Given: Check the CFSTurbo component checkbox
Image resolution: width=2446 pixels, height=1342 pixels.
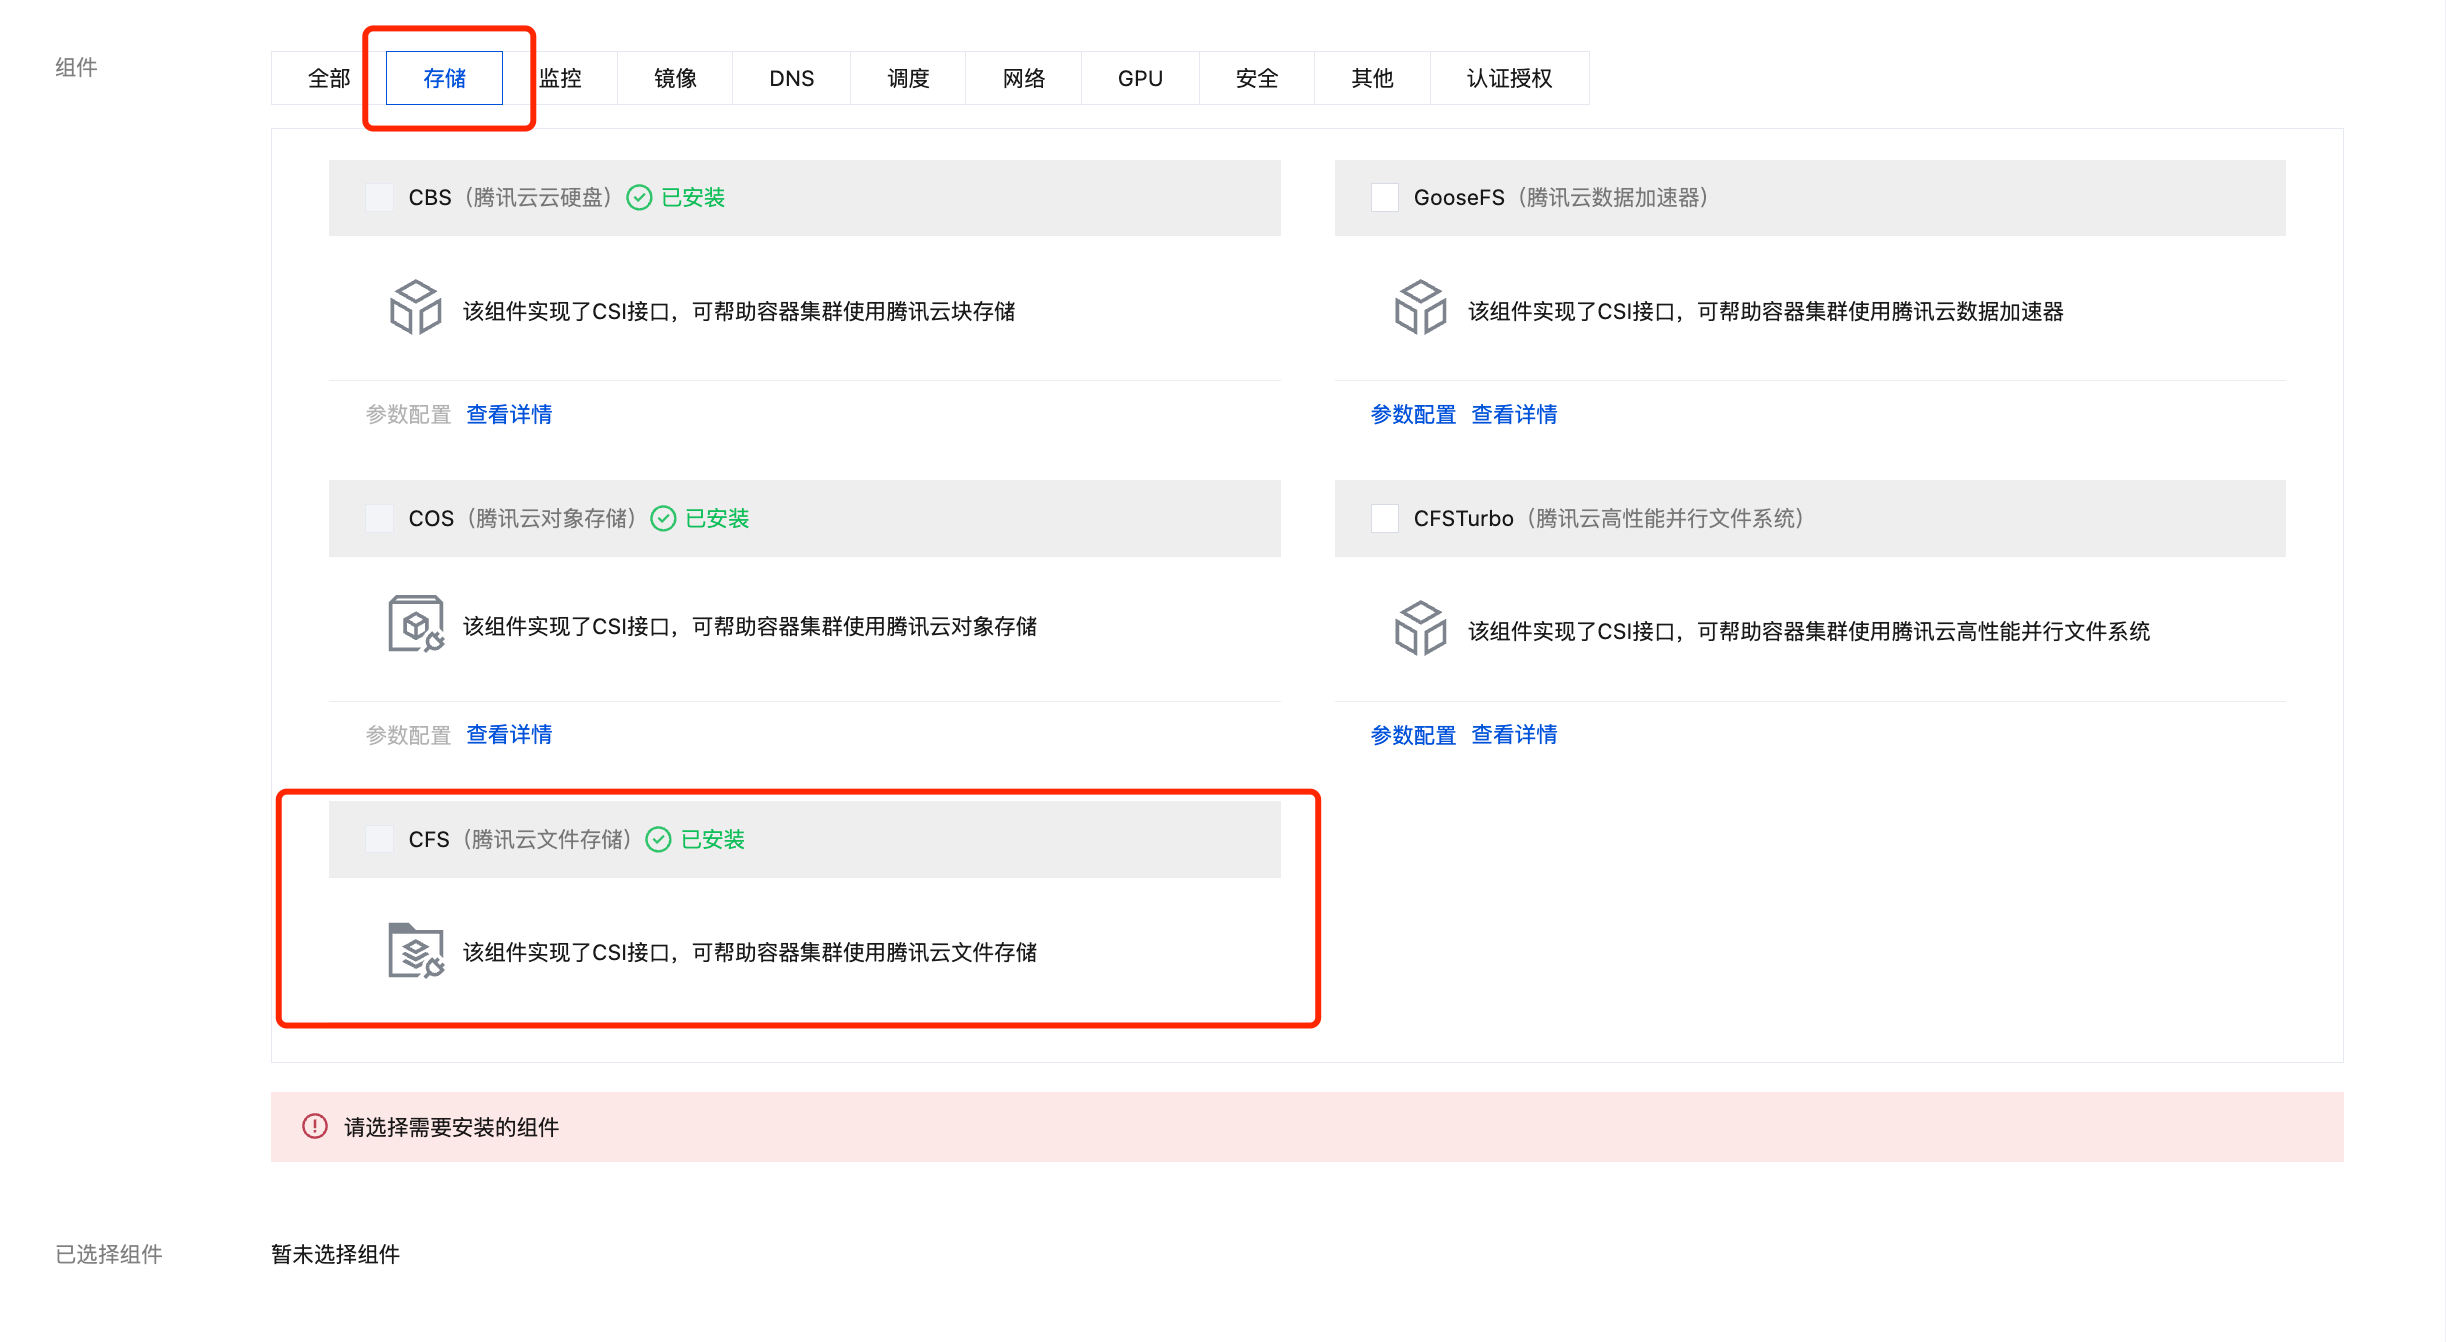Looking at the screenshot, I should tap(1385, 518).
